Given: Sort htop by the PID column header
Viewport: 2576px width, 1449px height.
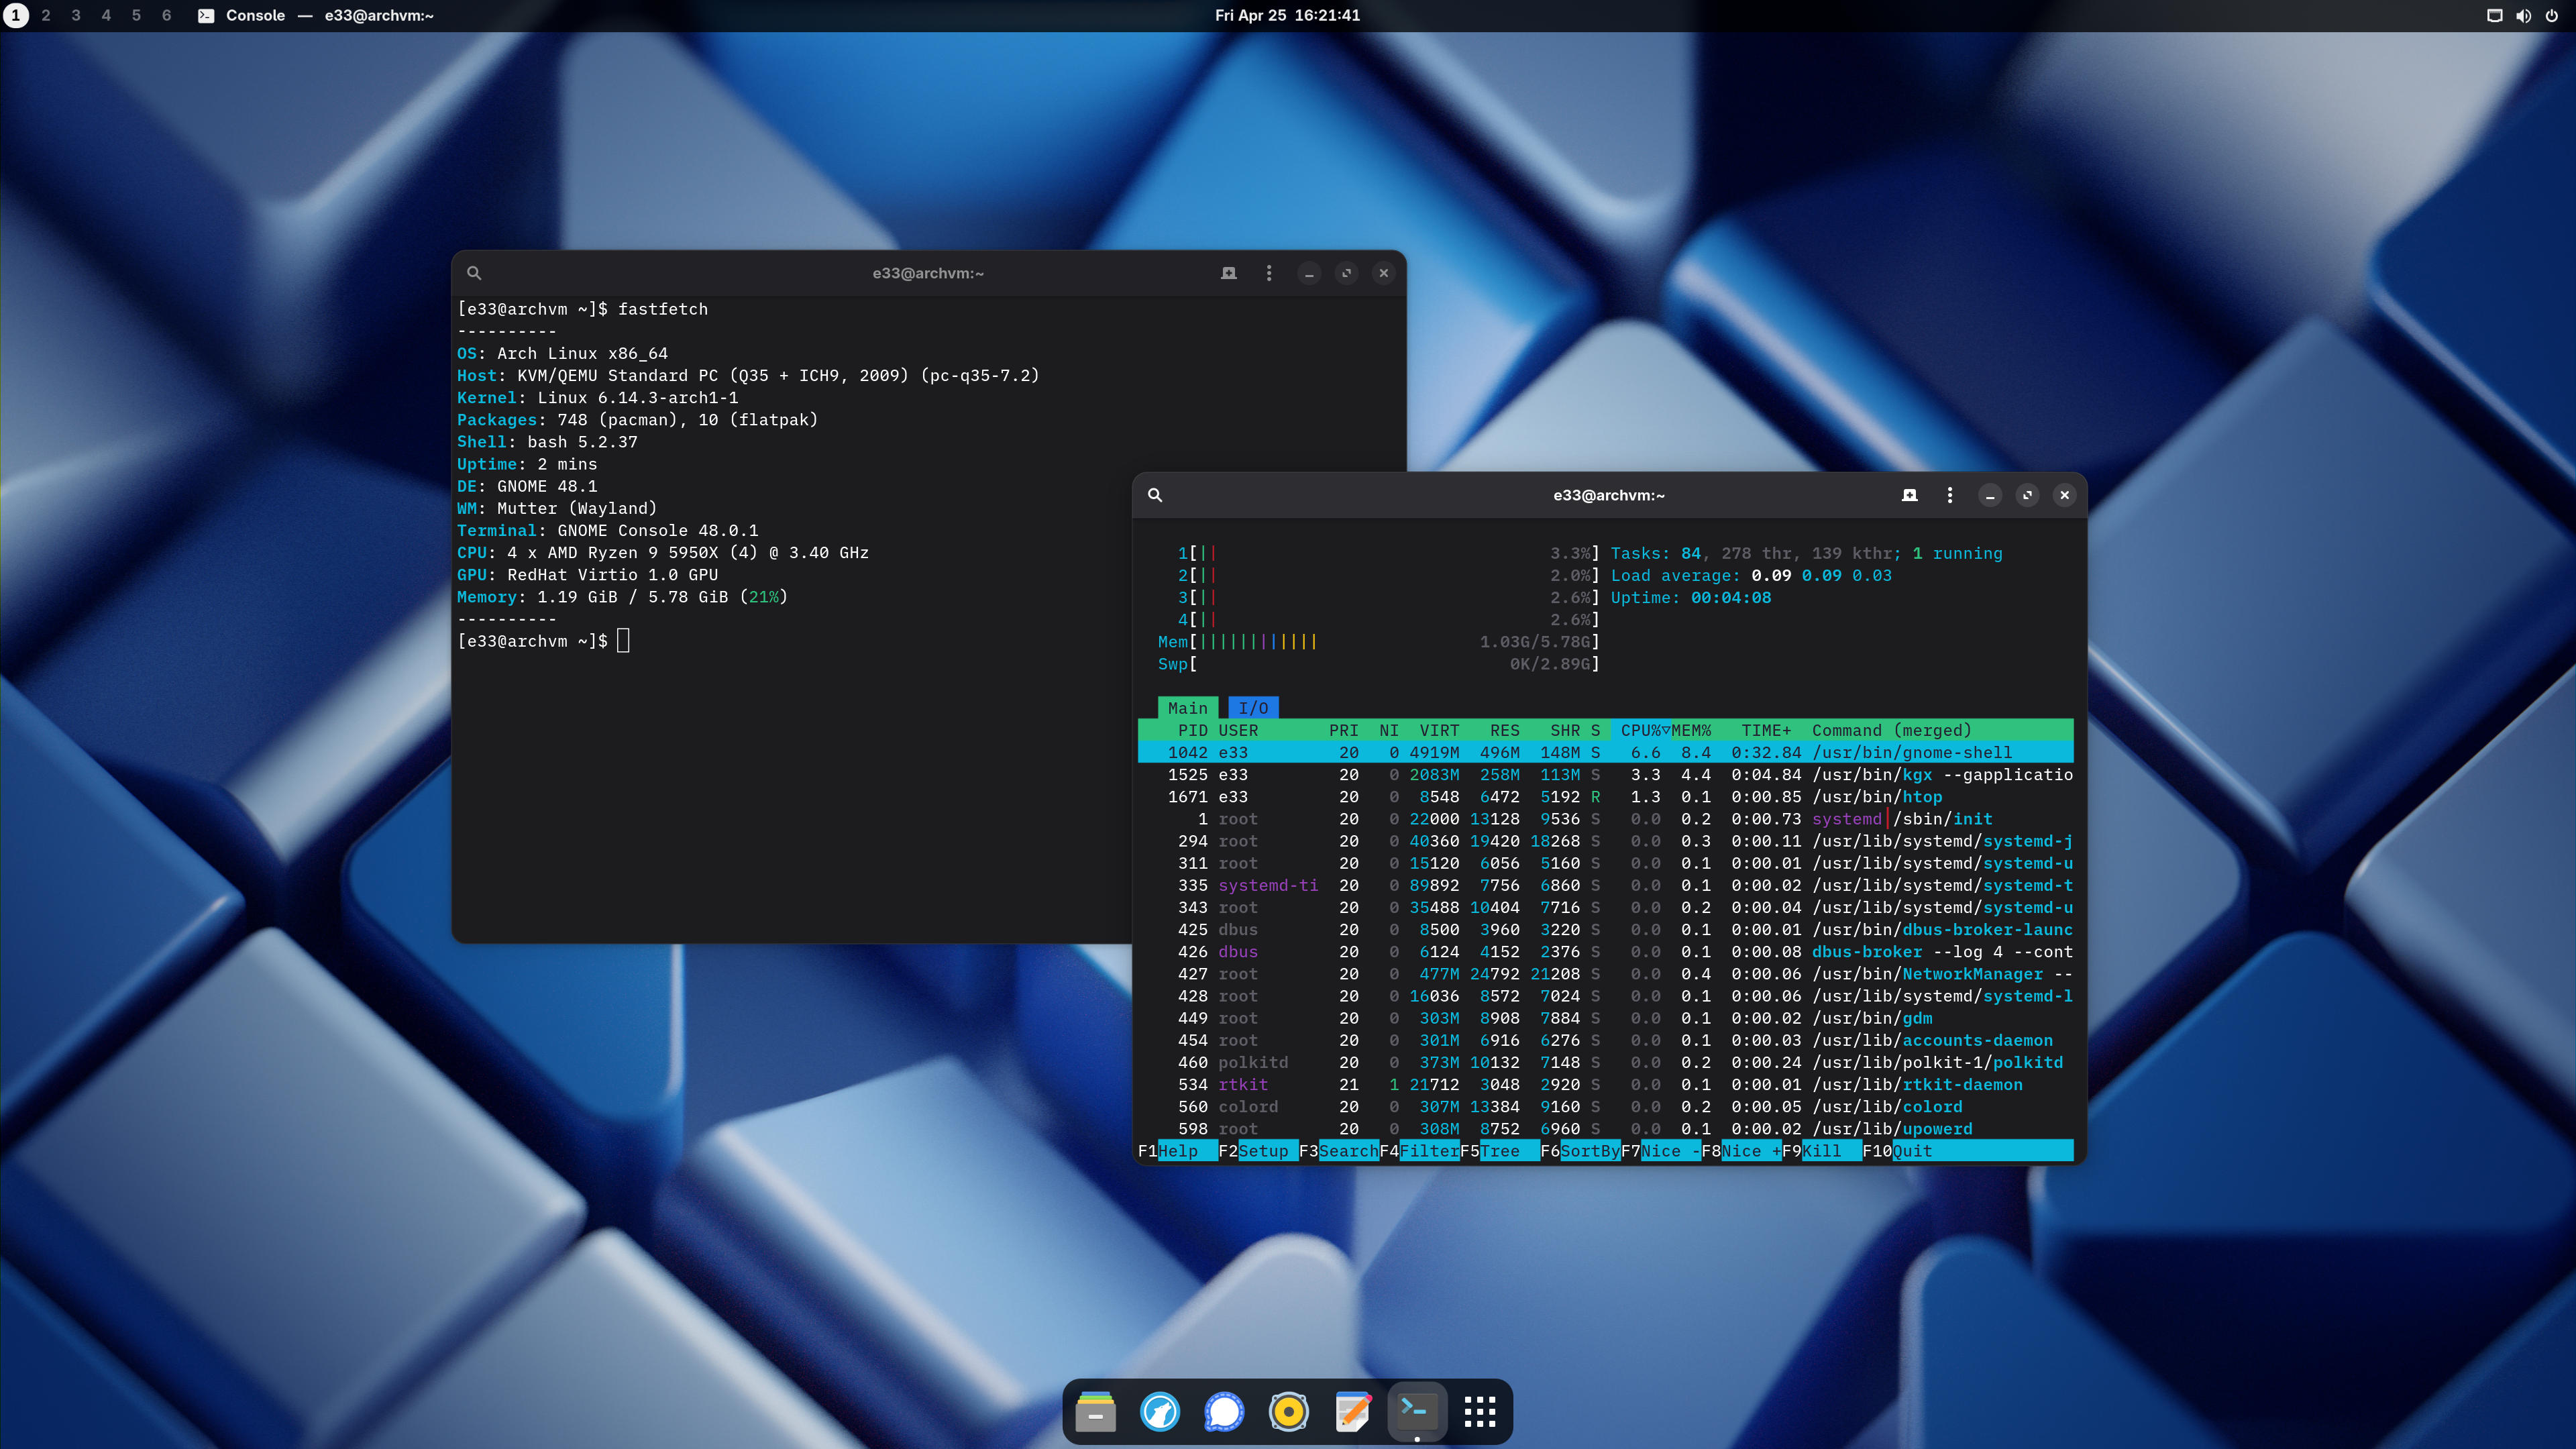Looking at the screenshot, I should [1193, 730].
